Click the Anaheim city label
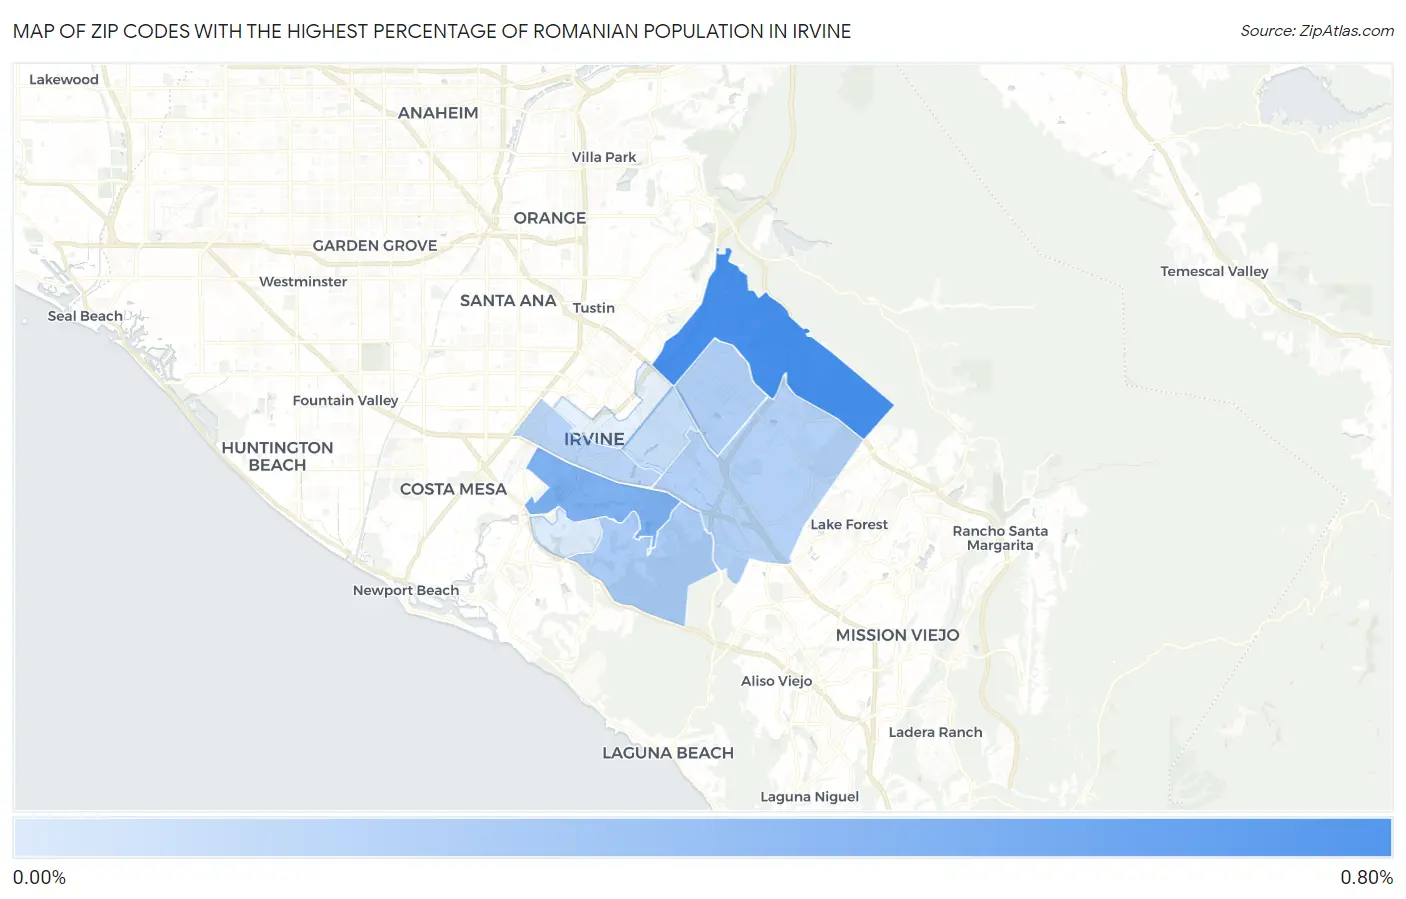 [438, 113]
